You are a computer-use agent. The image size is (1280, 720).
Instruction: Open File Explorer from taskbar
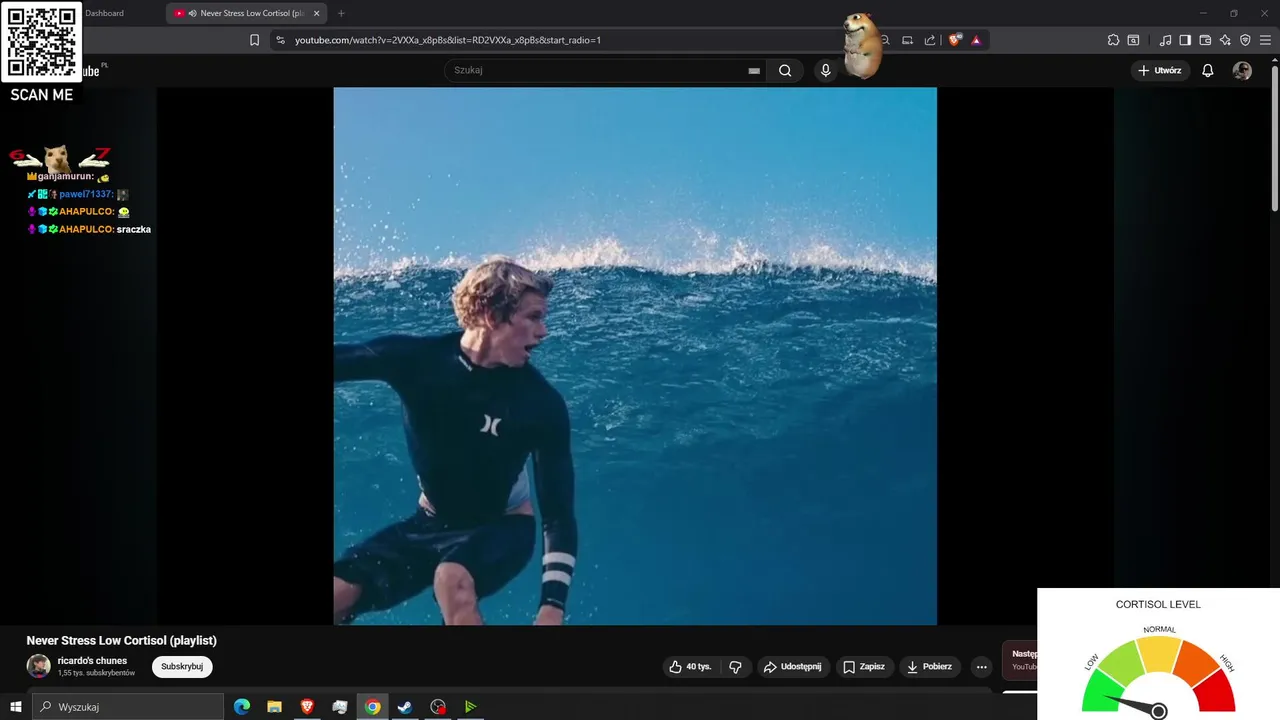pos(274,707)
